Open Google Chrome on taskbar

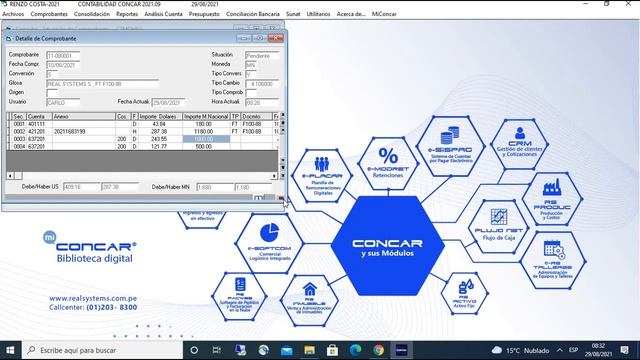[378, 350]
